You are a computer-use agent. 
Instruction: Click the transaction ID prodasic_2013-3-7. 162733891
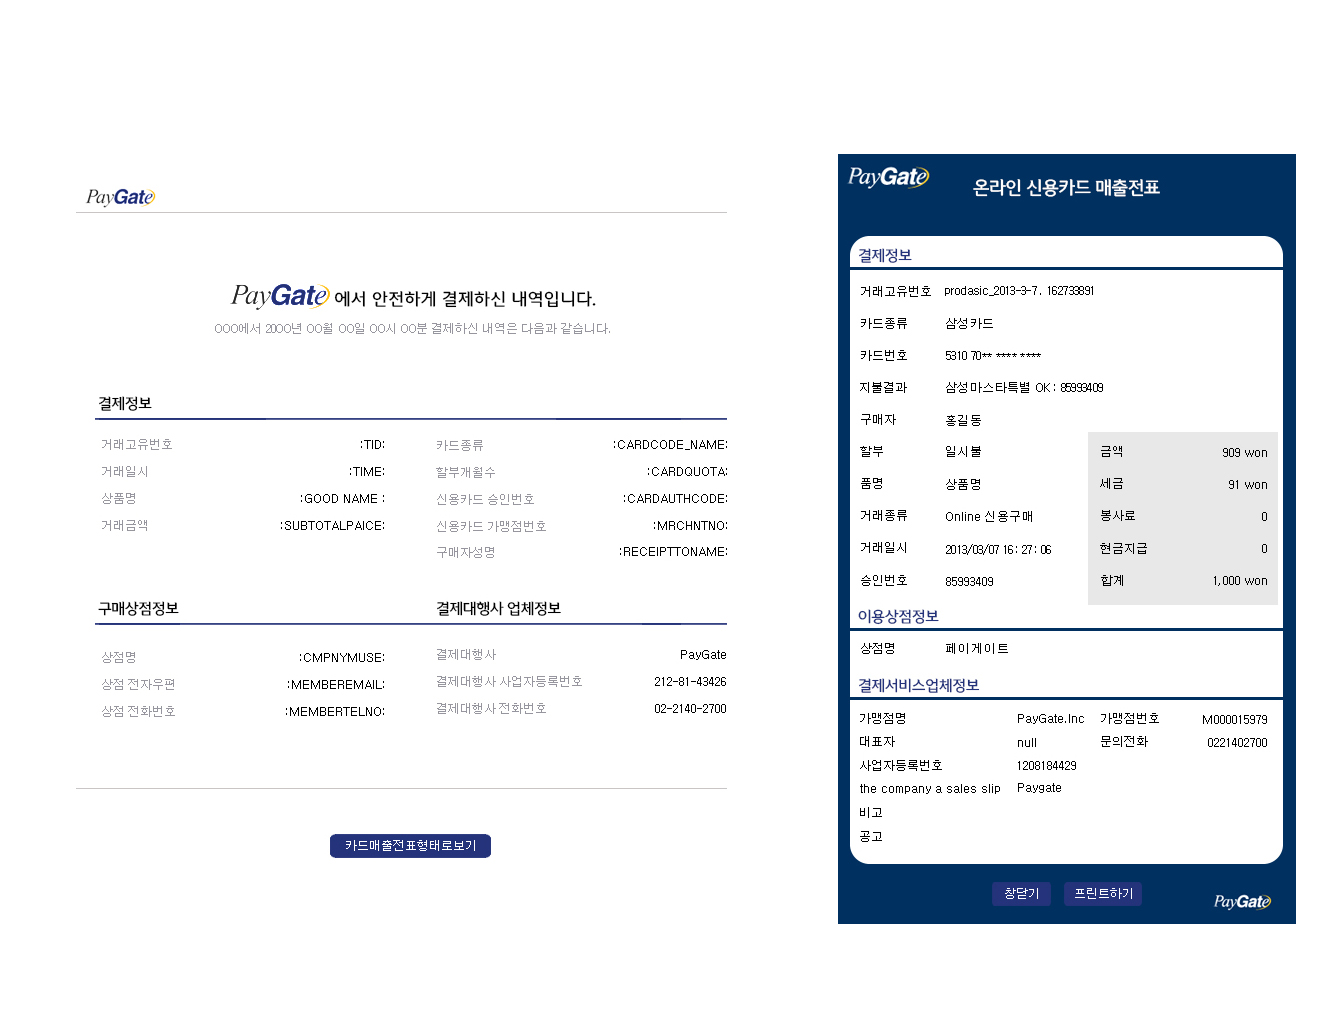coord(1019,291)
